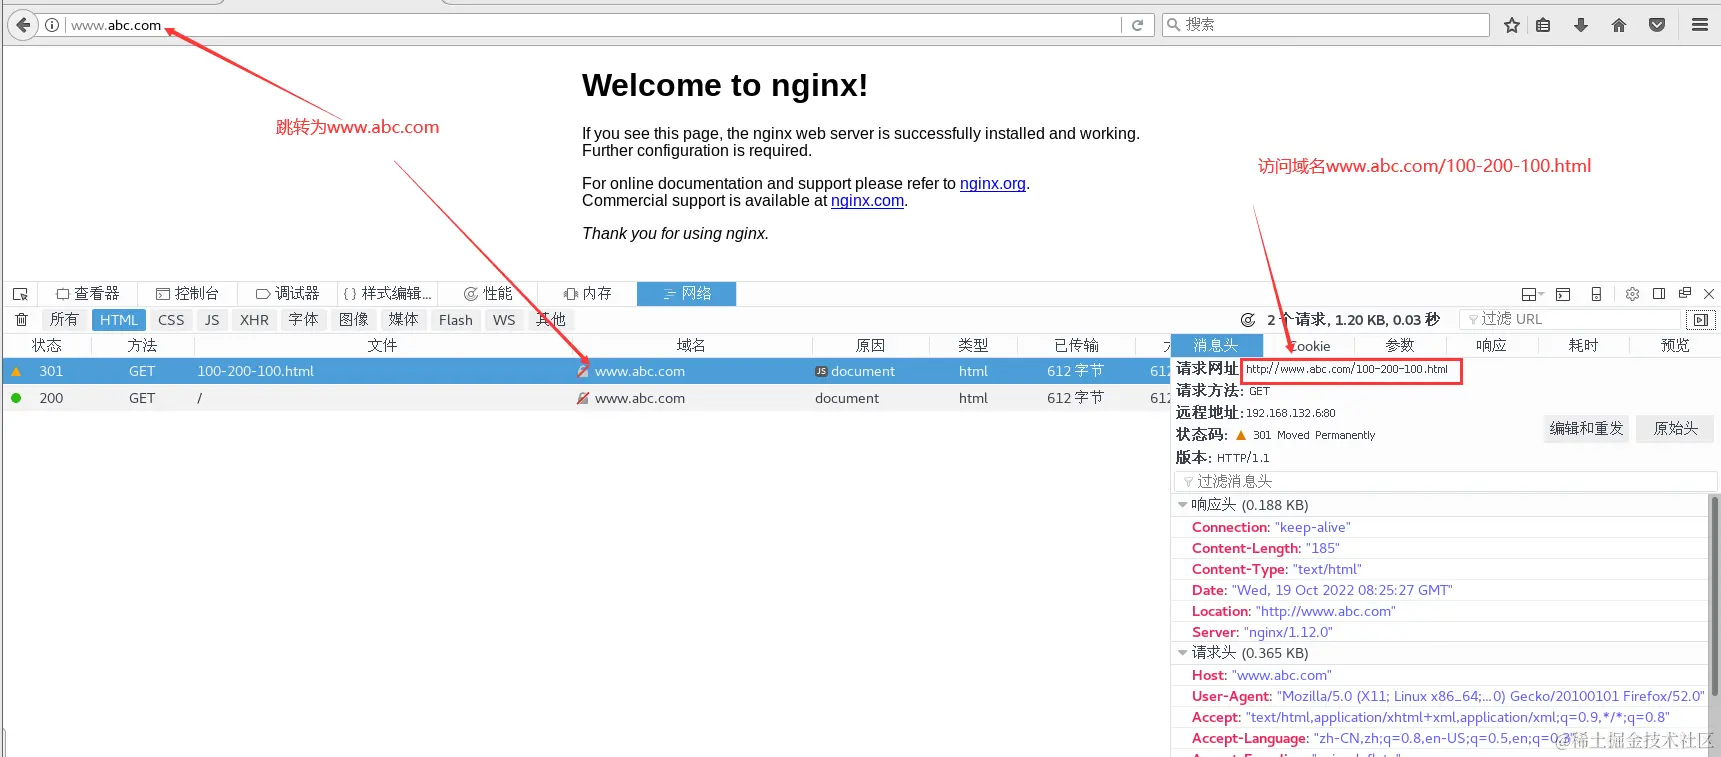Follow the nginx.org link
This screenshot has height=757, width=1721.
point(993,184)
